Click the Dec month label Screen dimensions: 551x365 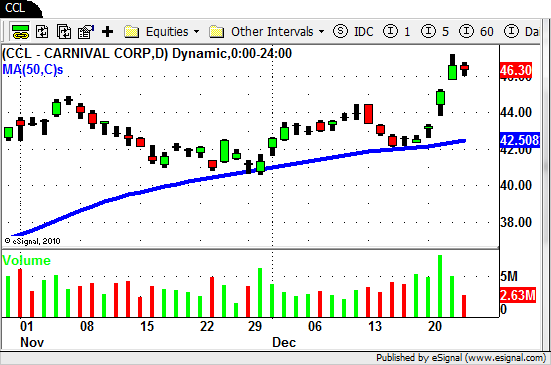[x=284, y=342]
